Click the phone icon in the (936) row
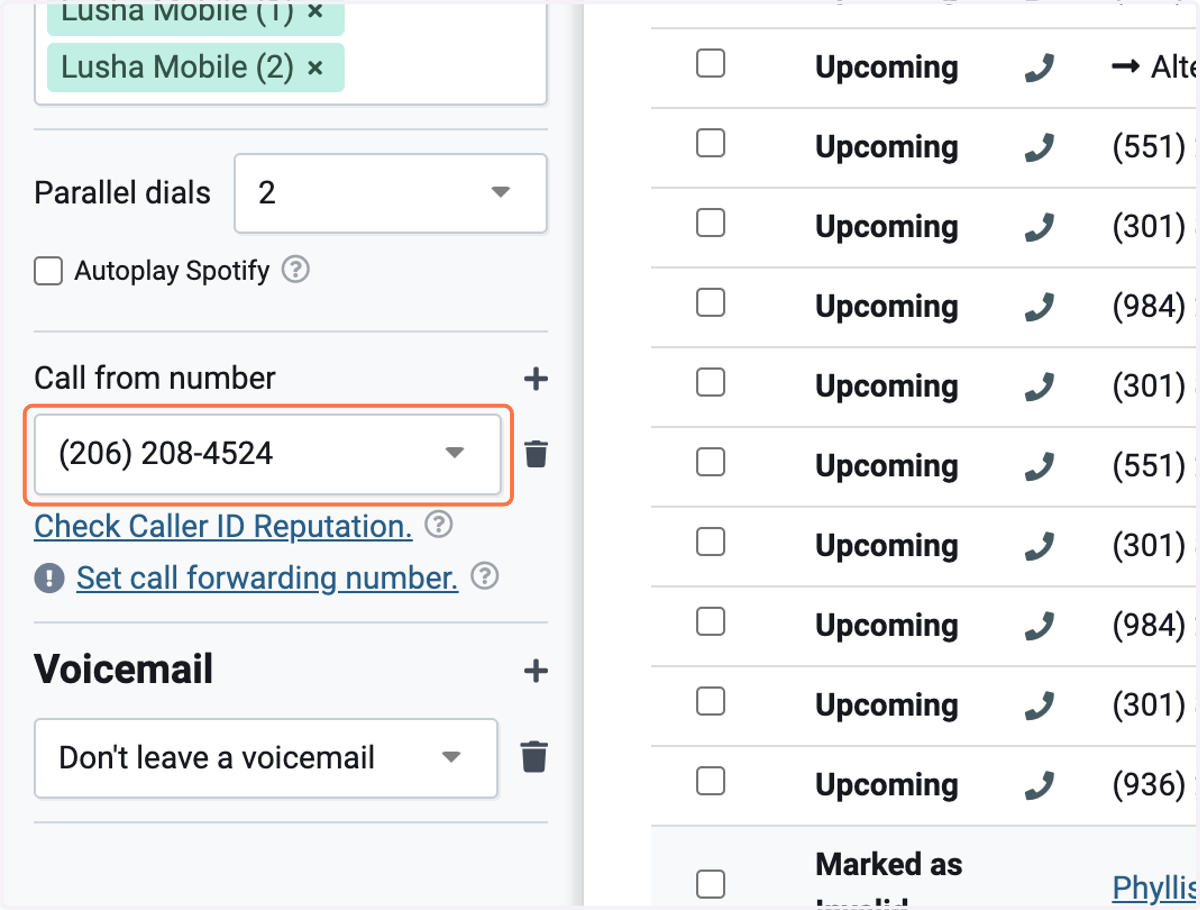Viewport: 1200px width, 910px height. click(x=1040, y=786)
